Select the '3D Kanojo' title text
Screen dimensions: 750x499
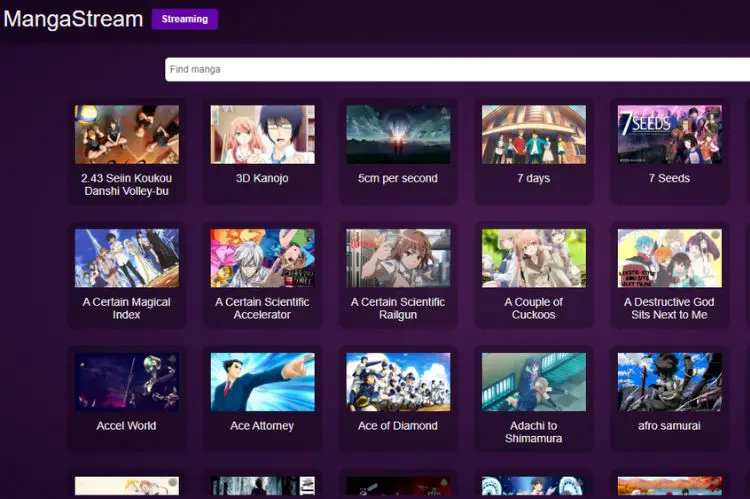[x=262, y=178]
